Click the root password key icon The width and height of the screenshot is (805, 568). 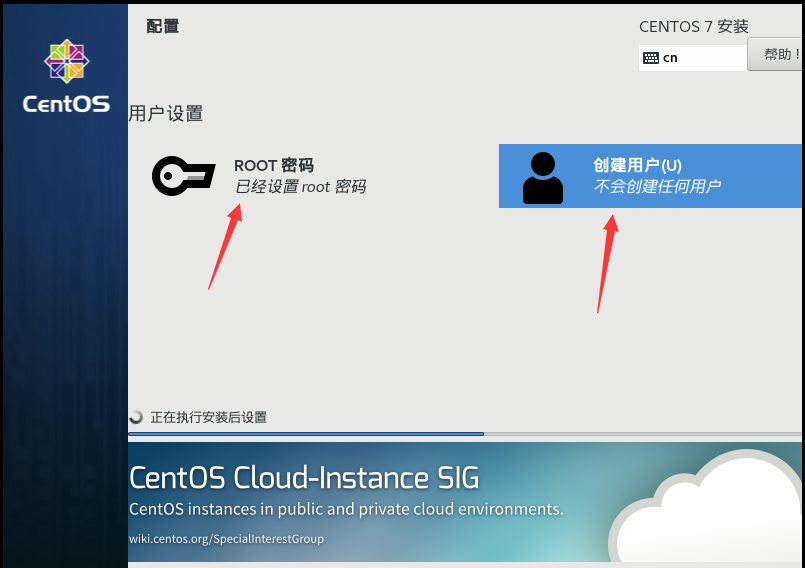click(183, 176)
